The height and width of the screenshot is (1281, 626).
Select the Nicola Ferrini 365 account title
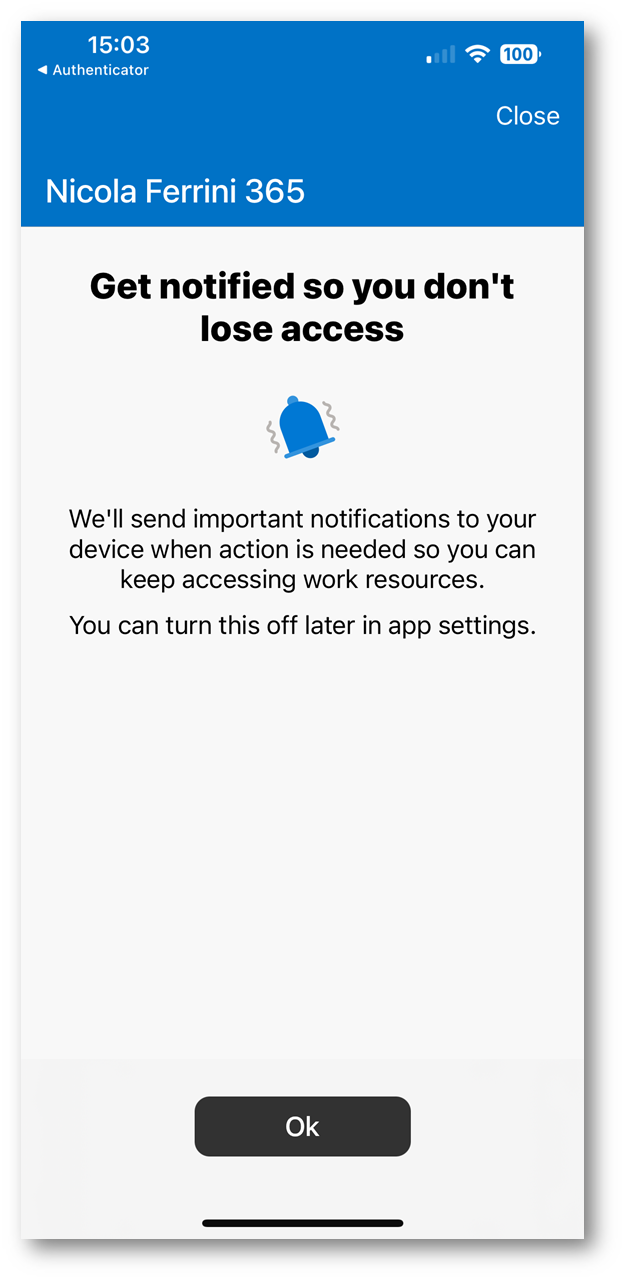tap(175, 190)
